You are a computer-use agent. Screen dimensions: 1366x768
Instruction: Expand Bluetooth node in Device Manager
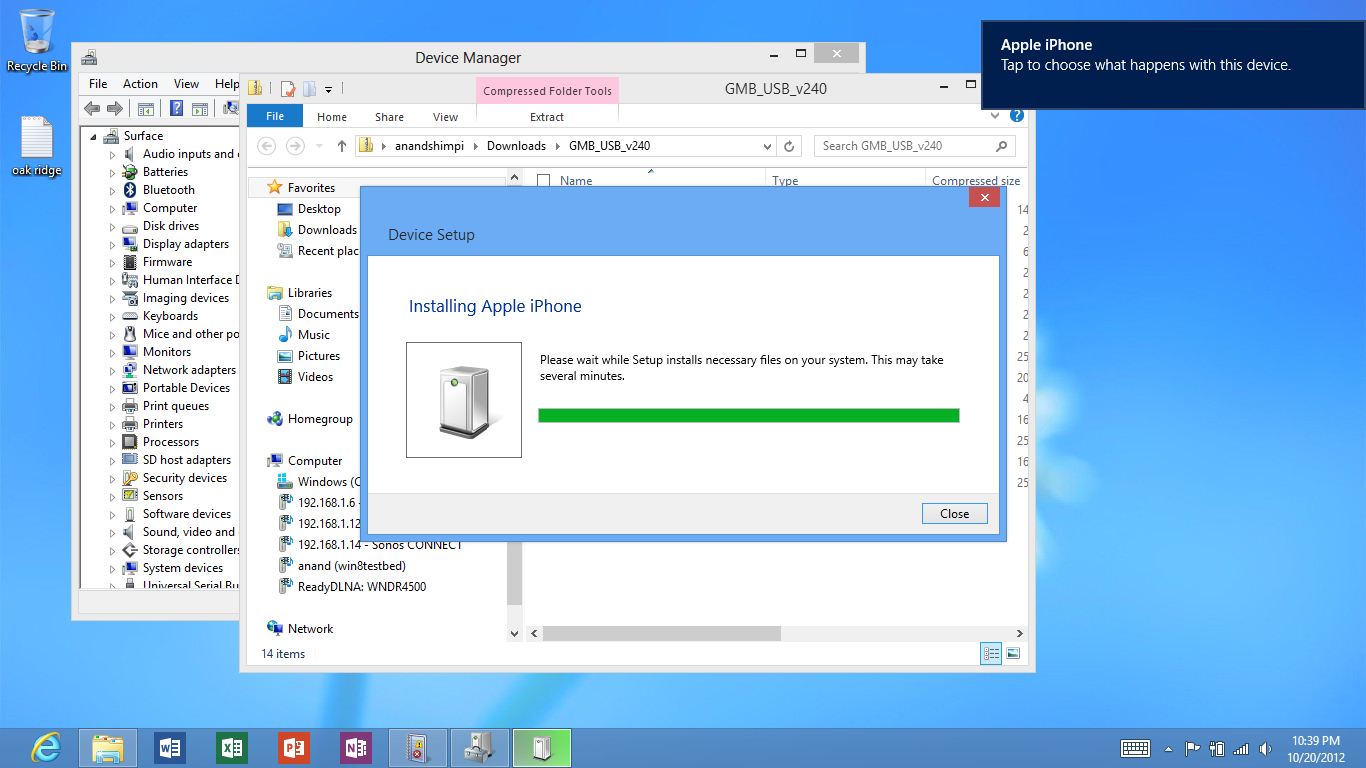(x=113, y=190)
